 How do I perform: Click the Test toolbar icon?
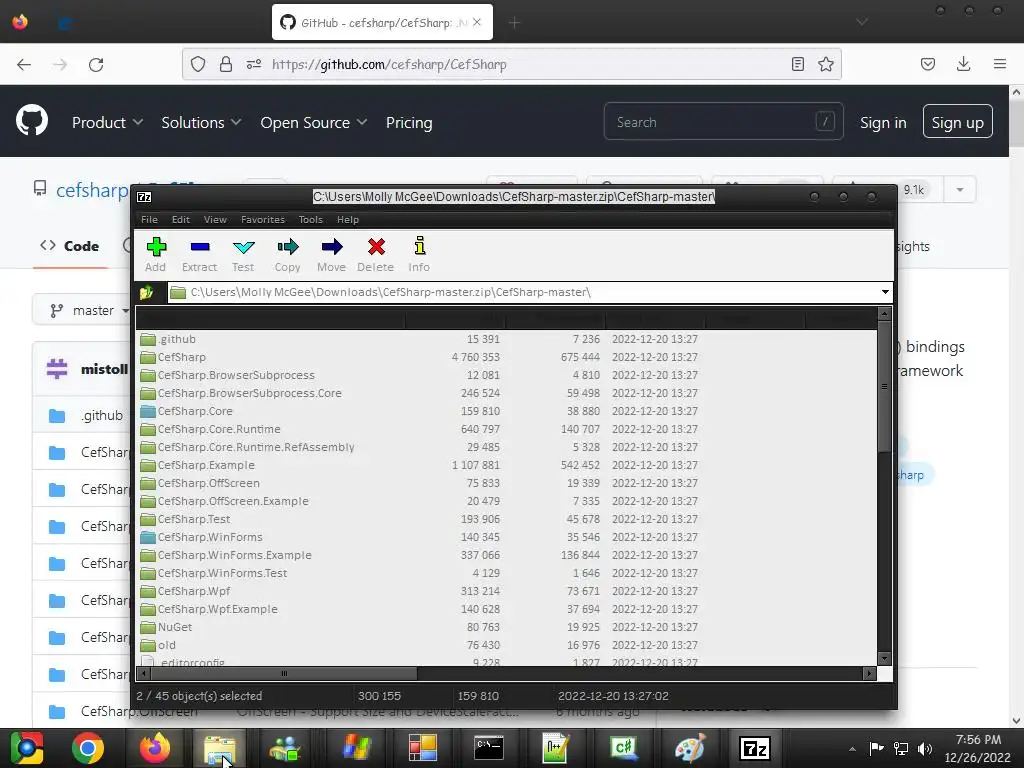tap(243, 254)
